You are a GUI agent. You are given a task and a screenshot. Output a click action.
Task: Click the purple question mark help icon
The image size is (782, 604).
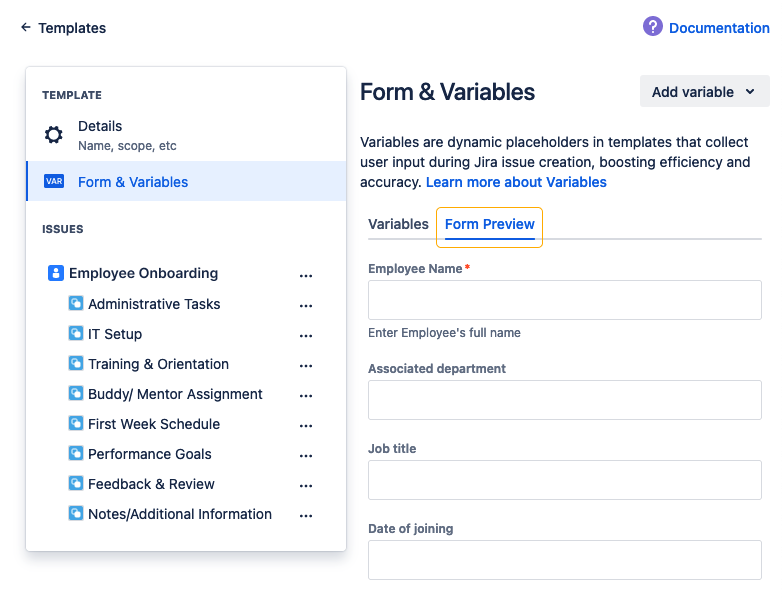tap(653, 27)
